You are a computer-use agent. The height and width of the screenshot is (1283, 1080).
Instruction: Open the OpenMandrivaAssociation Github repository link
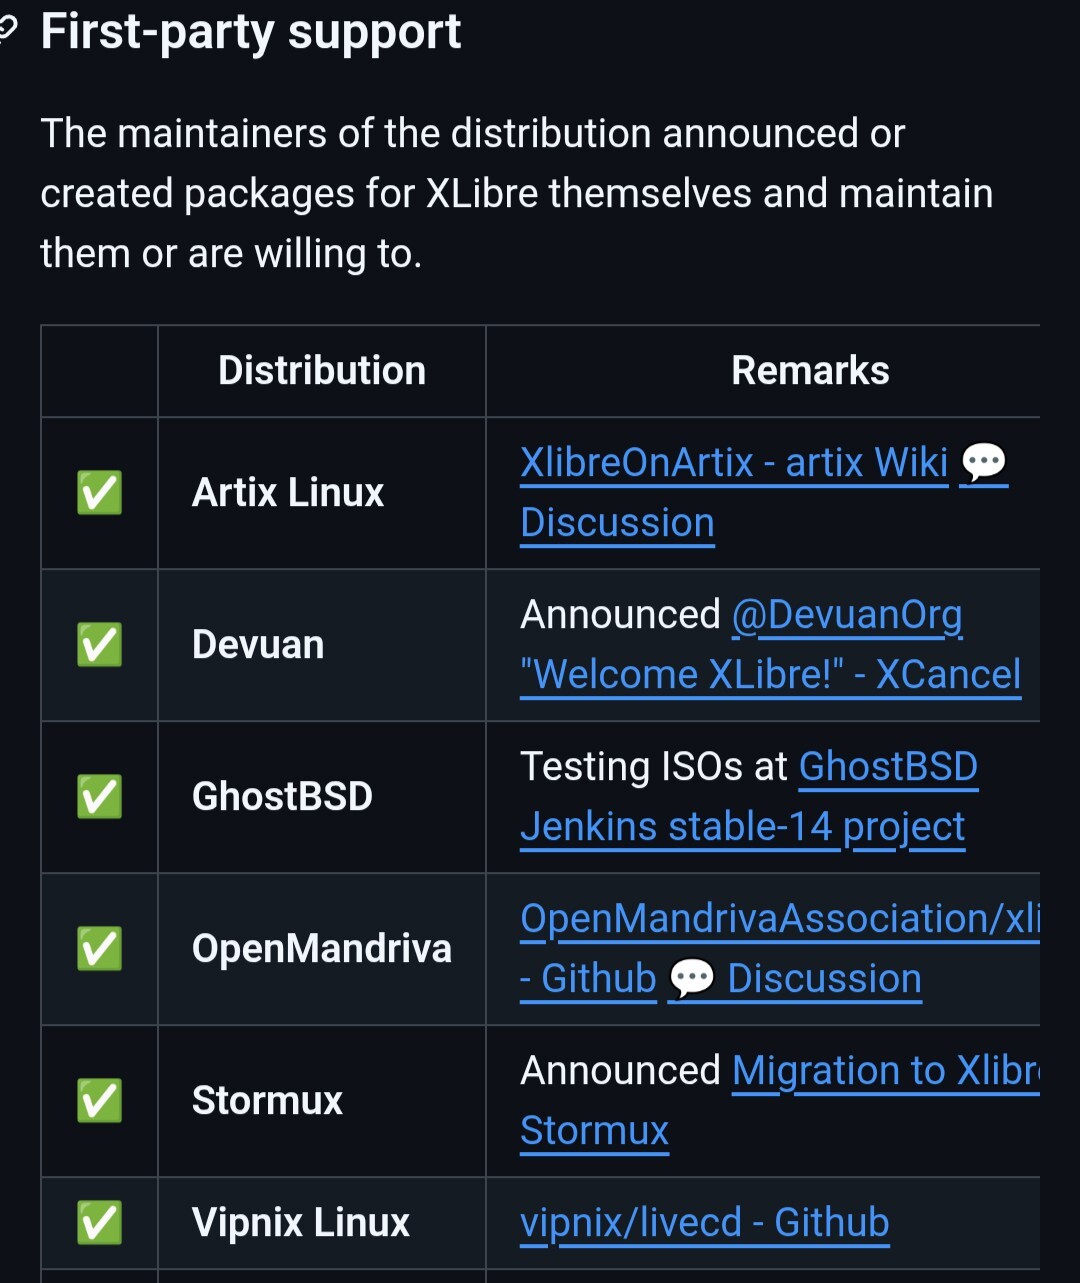[780, 949]
